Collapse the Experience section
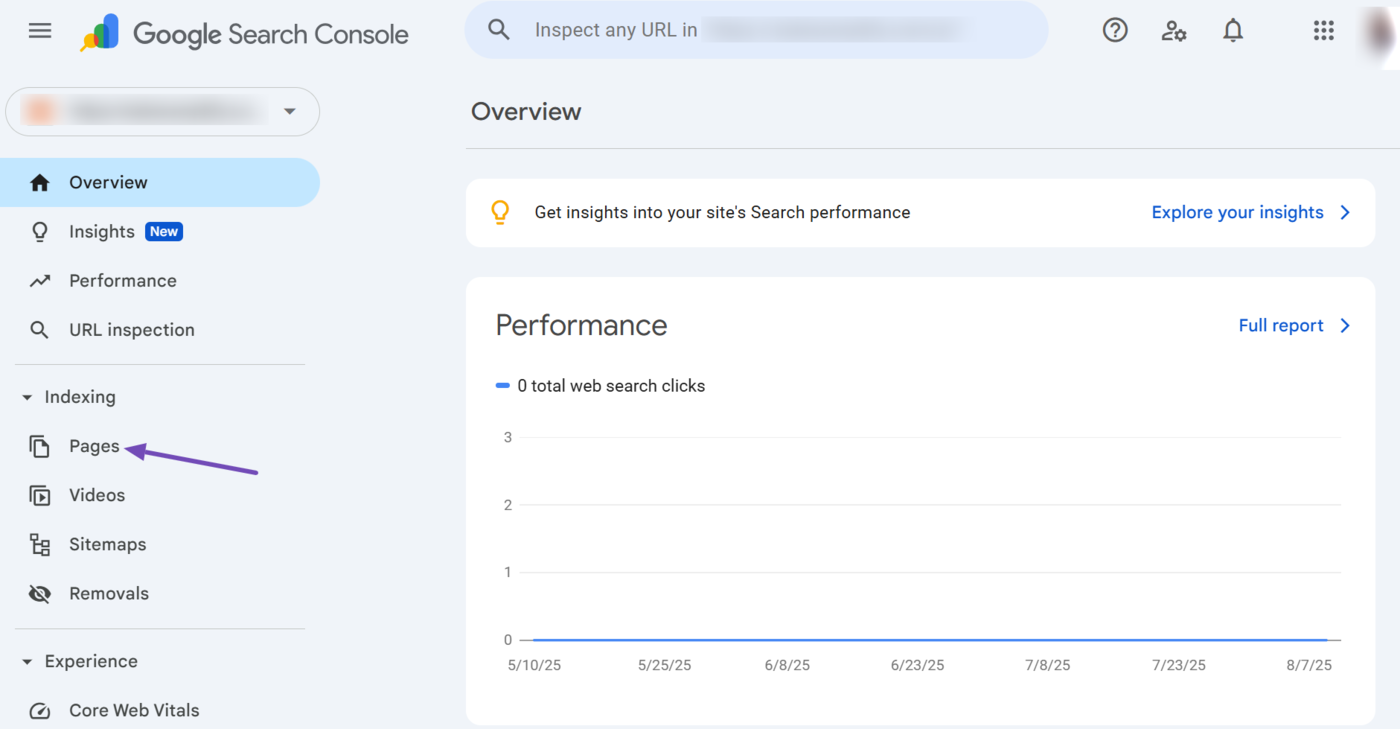This screenshot has width=1400, height=729. point(28,662)
